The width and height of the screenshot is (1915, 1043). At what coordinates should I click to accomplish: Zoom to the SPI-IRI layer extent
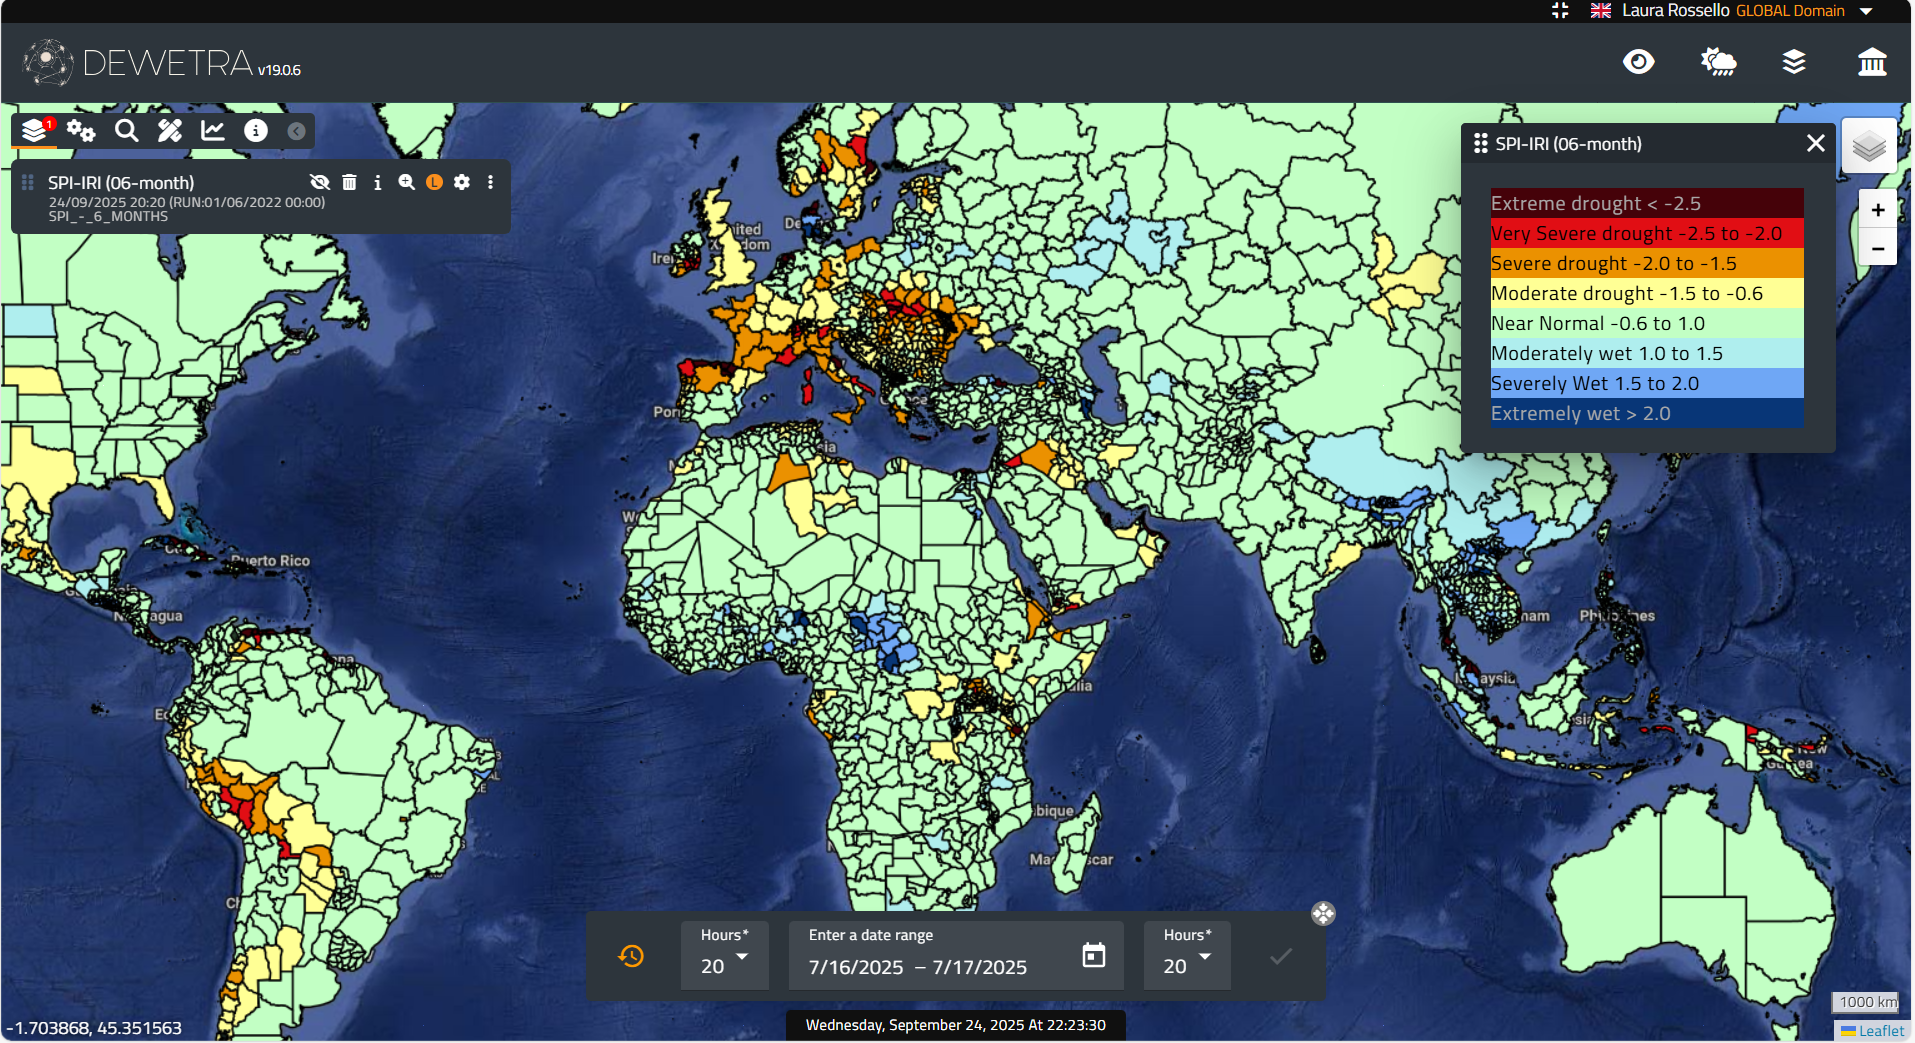(406, 182)
